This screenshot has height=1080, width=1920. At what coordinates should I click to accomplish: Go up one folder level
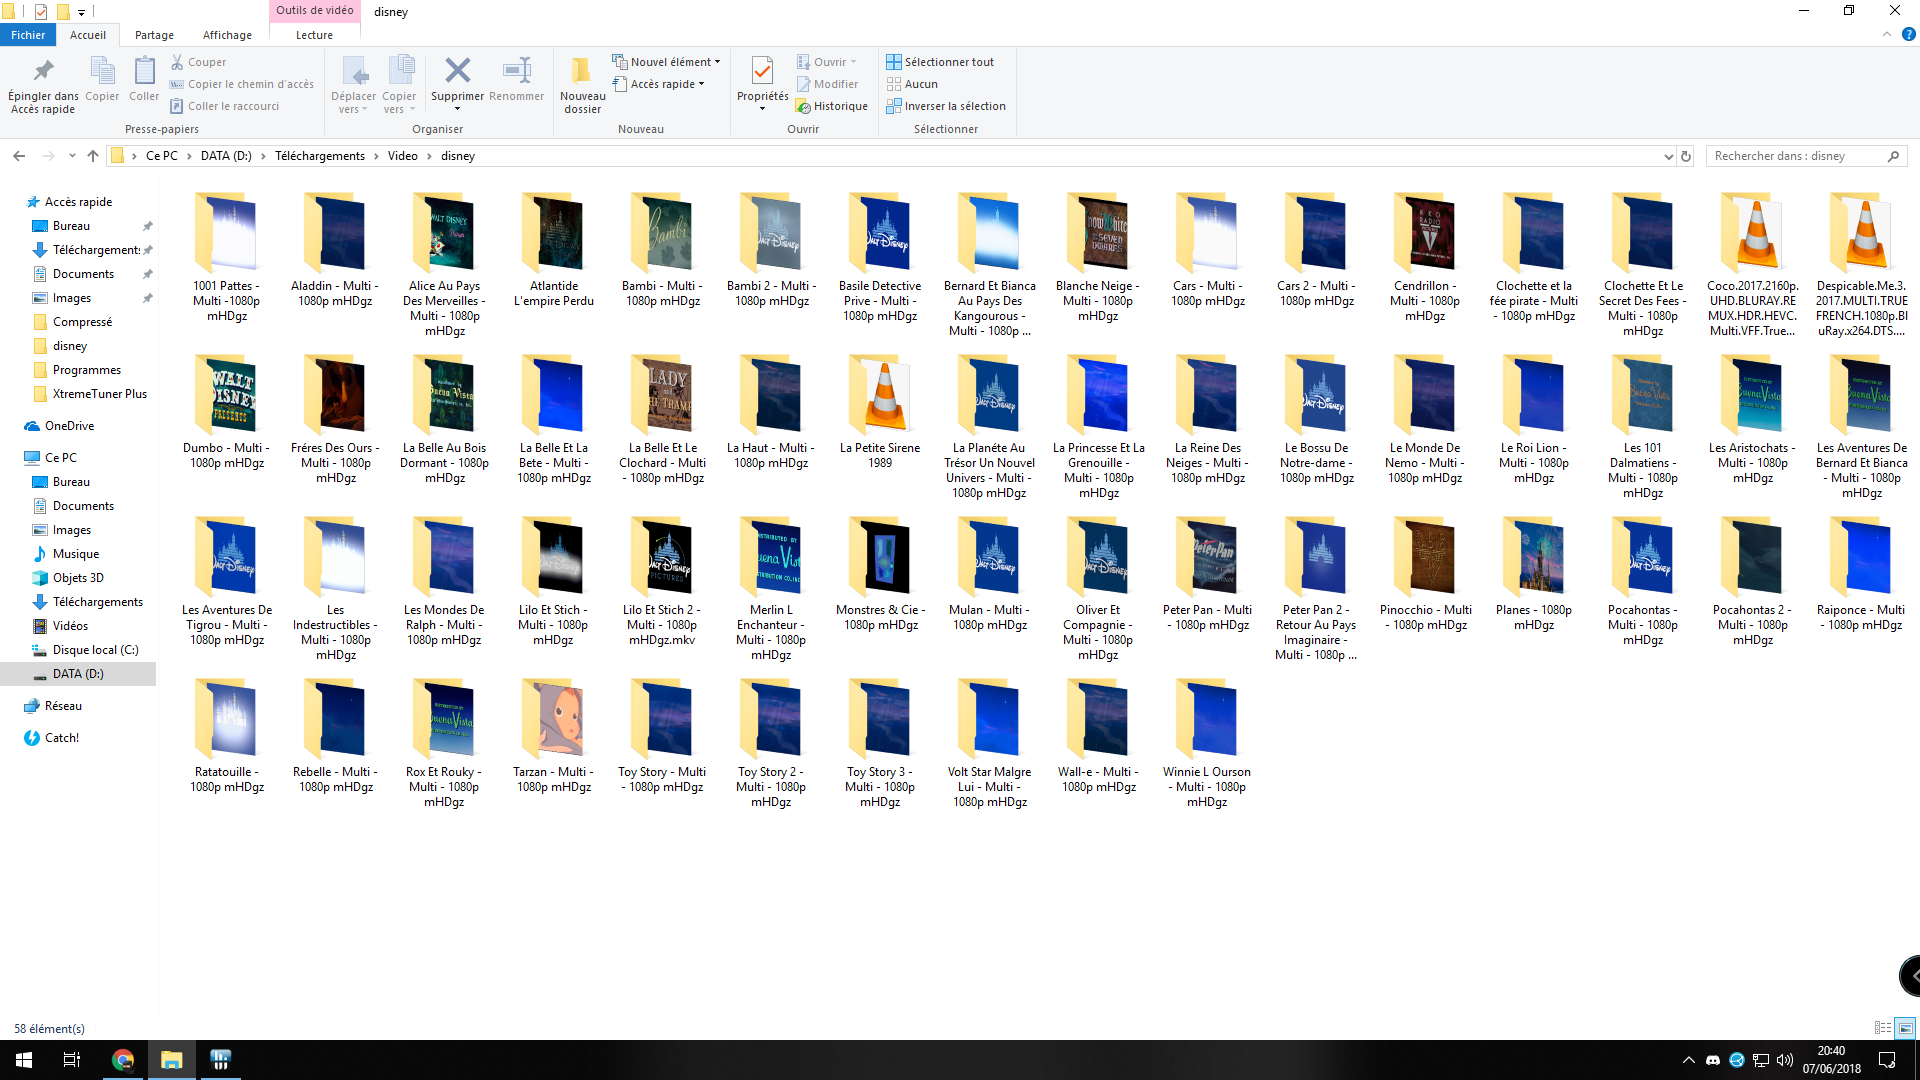[93, 156]
